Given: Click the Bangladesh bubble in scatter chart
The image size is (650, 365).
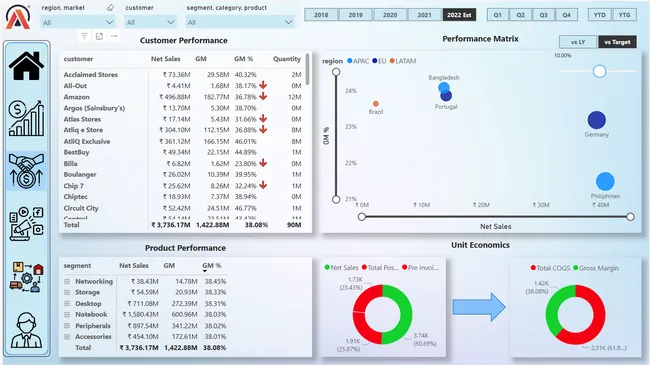Looking at the screenshot, I should pyautogui.click(x=444, y=87).
